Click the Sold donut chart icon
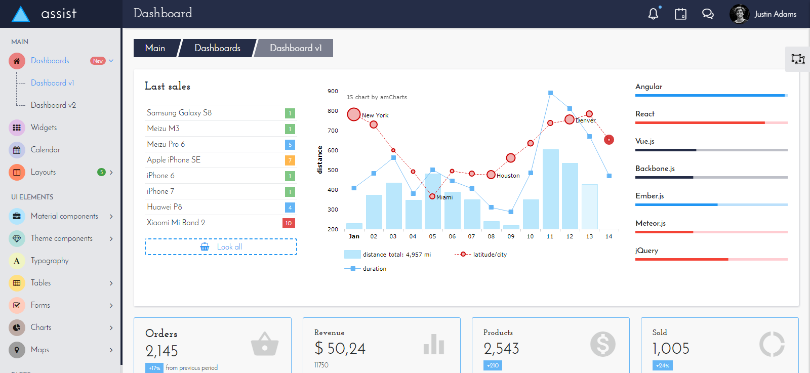 pos(772,344)
